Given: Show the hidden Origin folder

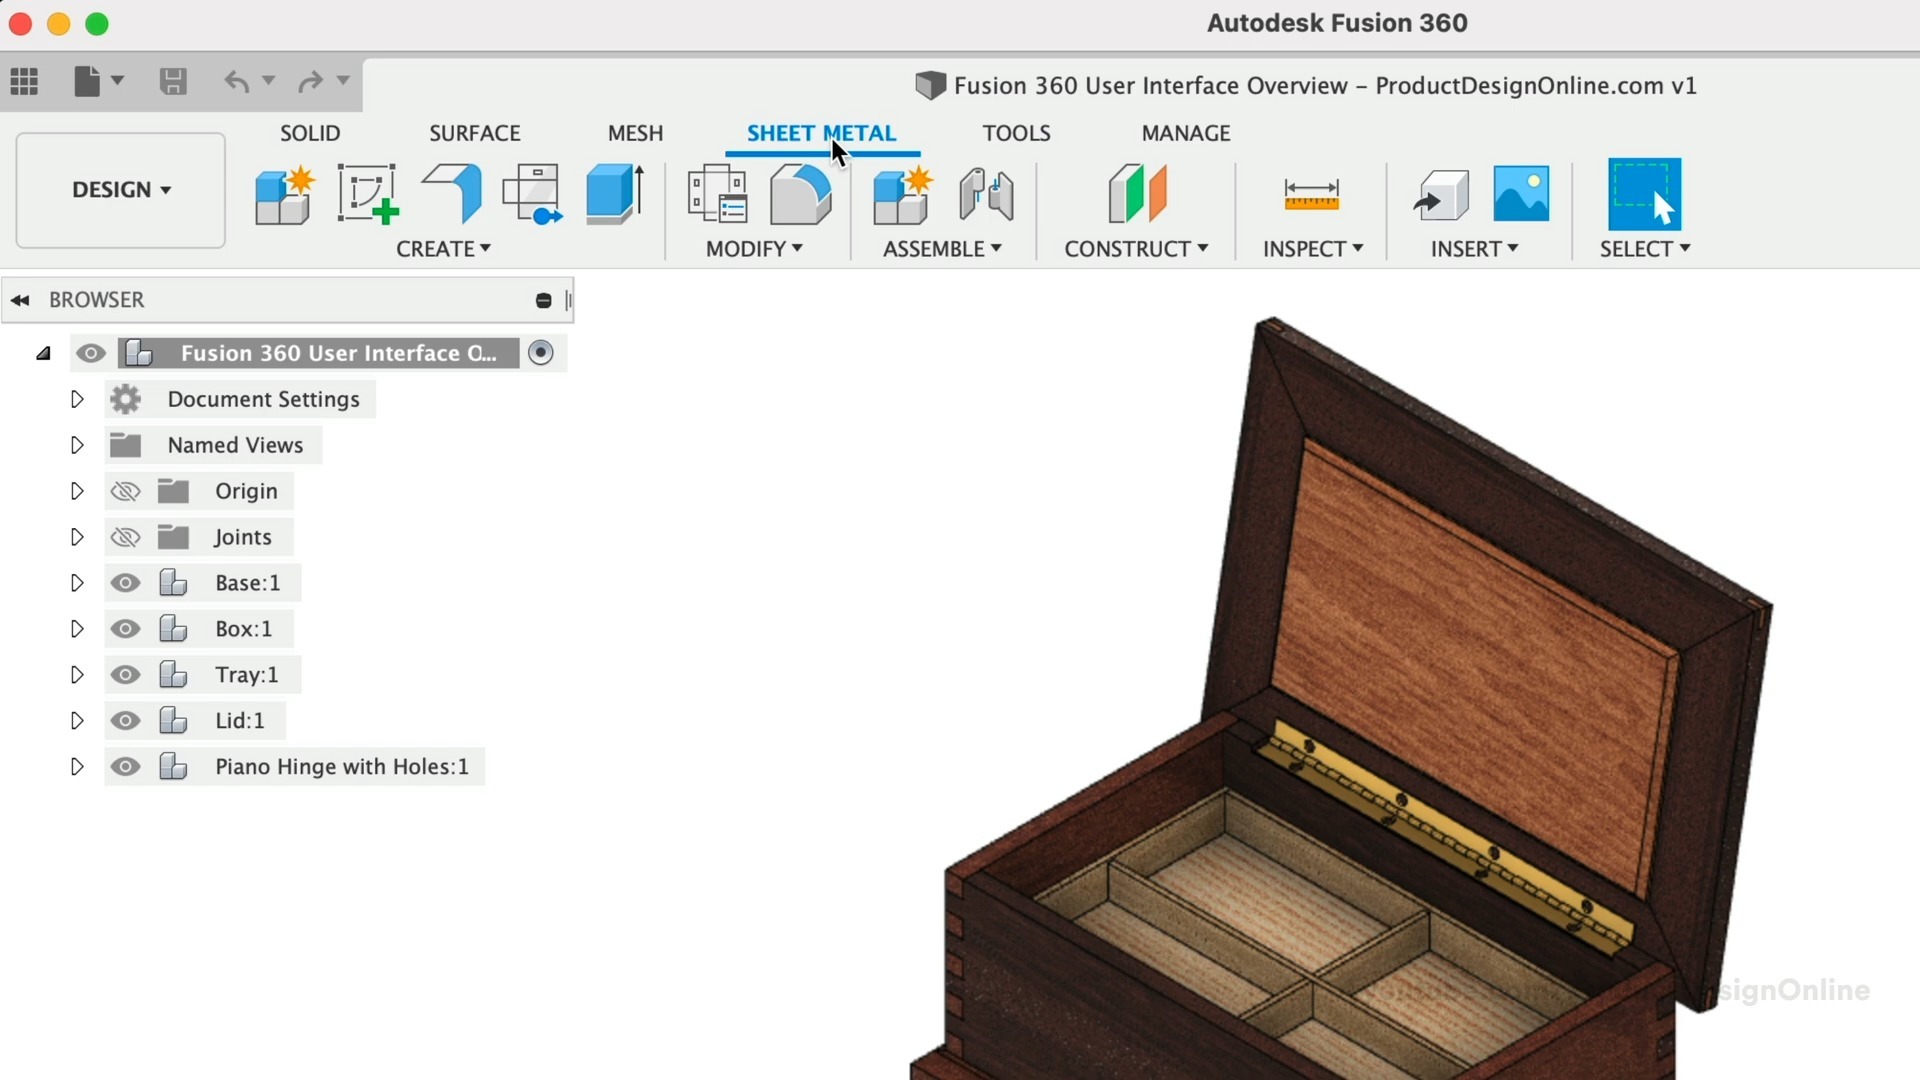Looking at the screenshot, I should coord(125,491).
